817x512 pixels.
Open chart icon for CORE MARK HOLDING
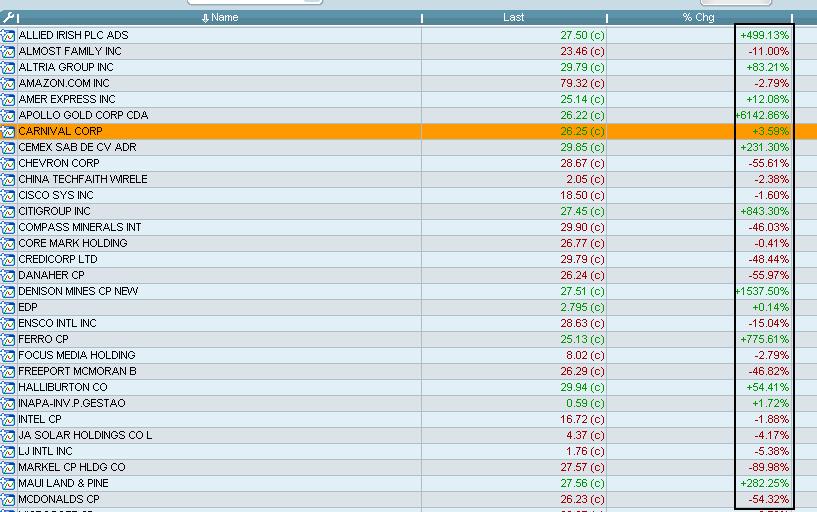(8, 244)
